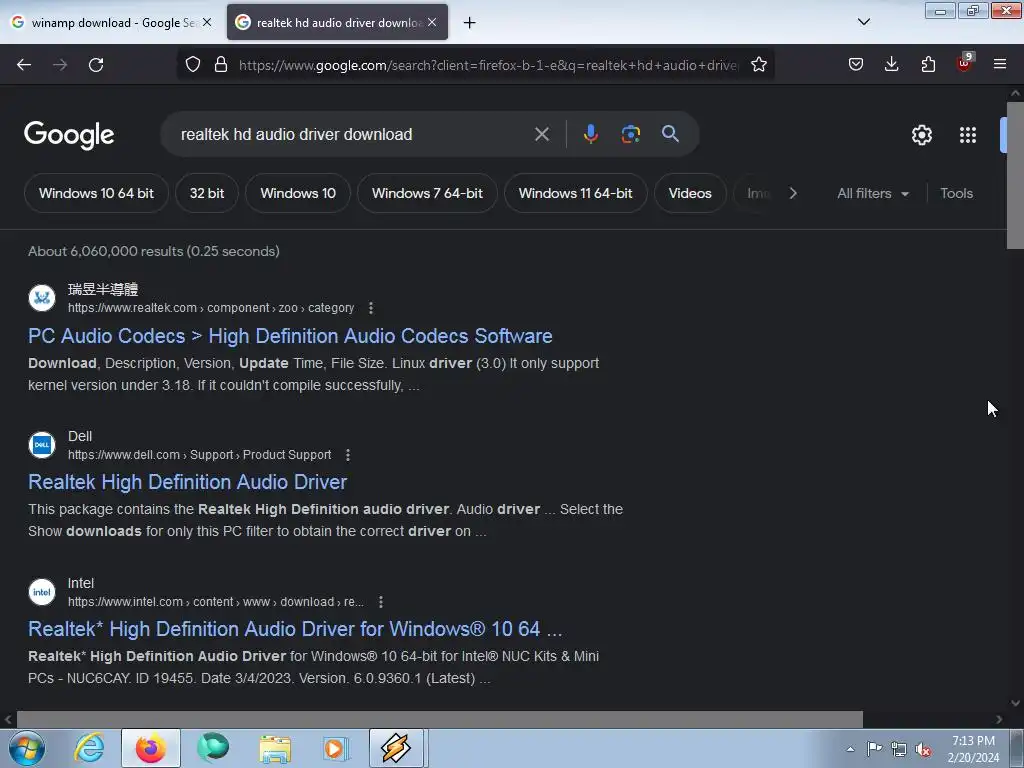The height and width of the screenshot is (768, 1024).
Task: Apply the Windows 7 64-bit chip
Action: (427, 193)
